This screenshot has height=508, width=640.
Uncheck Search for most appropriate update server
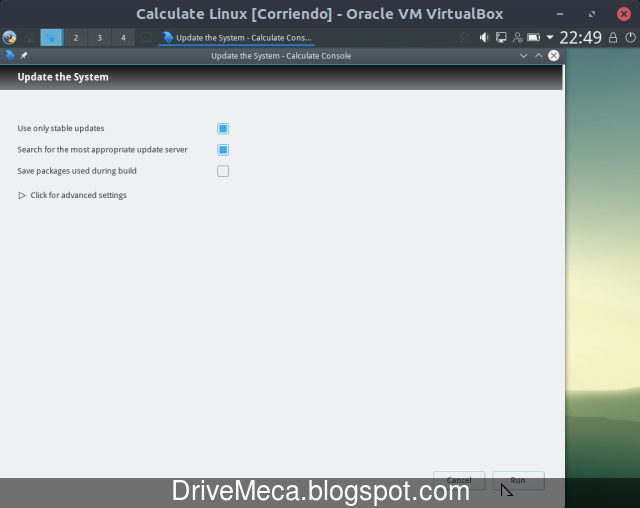(223, 150)
